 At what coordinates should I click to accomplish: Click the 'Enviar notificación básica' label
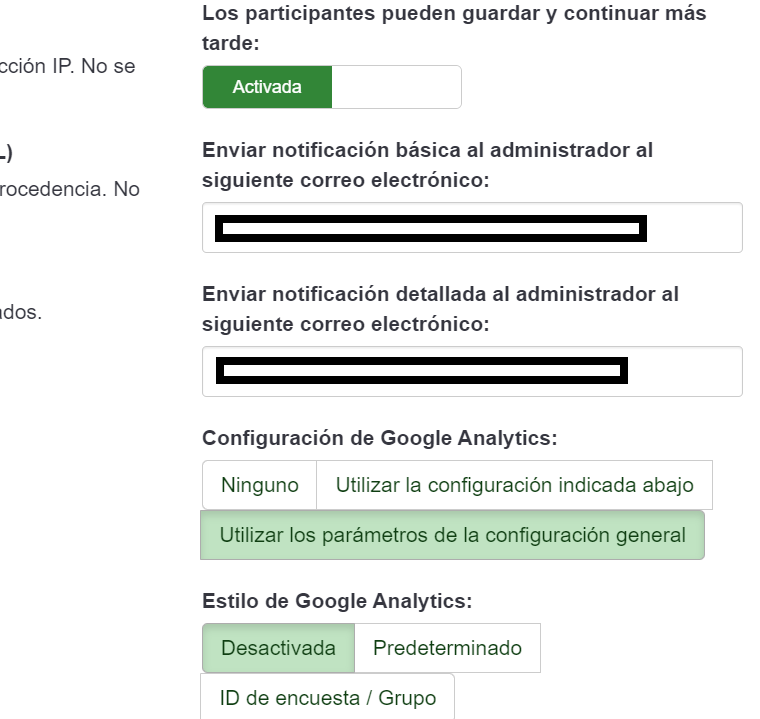pos(427,165)
